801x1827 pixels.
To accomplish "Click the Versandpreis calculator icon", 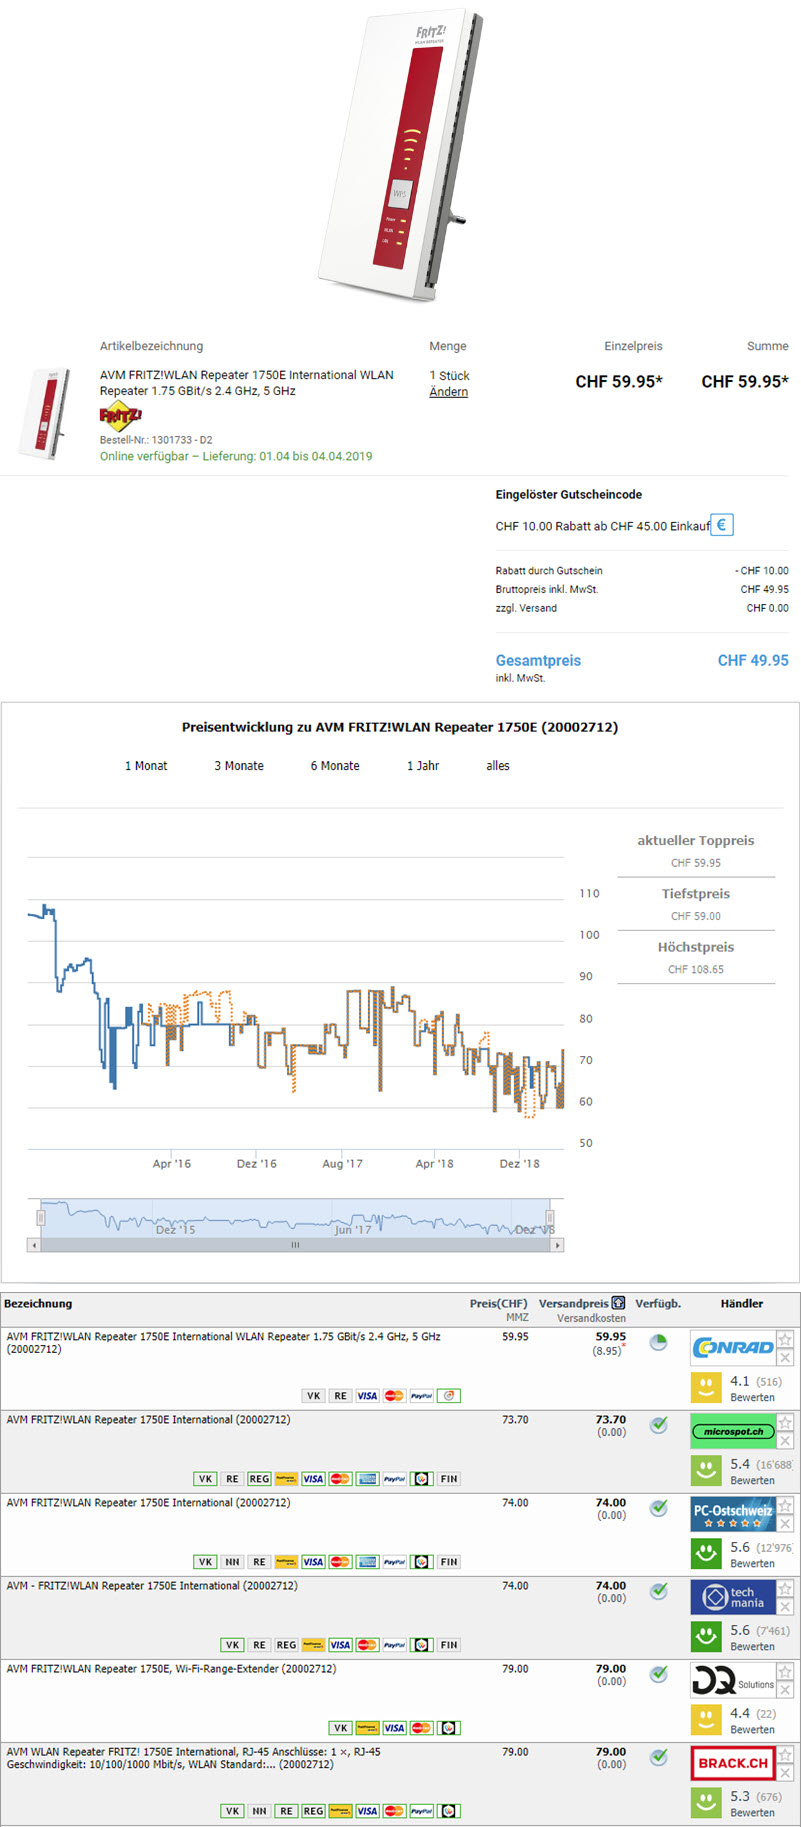I will coord(618,1303).
